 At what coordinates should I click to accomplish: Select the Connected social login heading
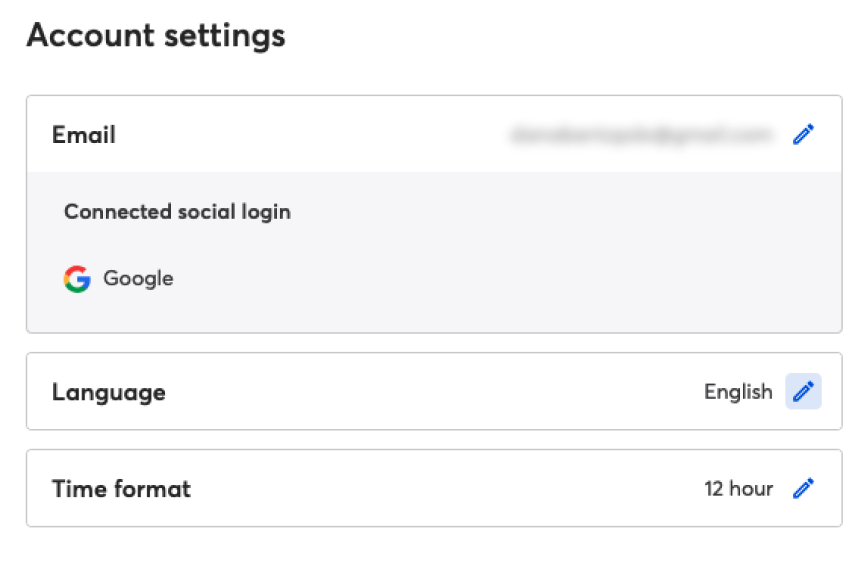pyautogui.click(x=177, y=212)
